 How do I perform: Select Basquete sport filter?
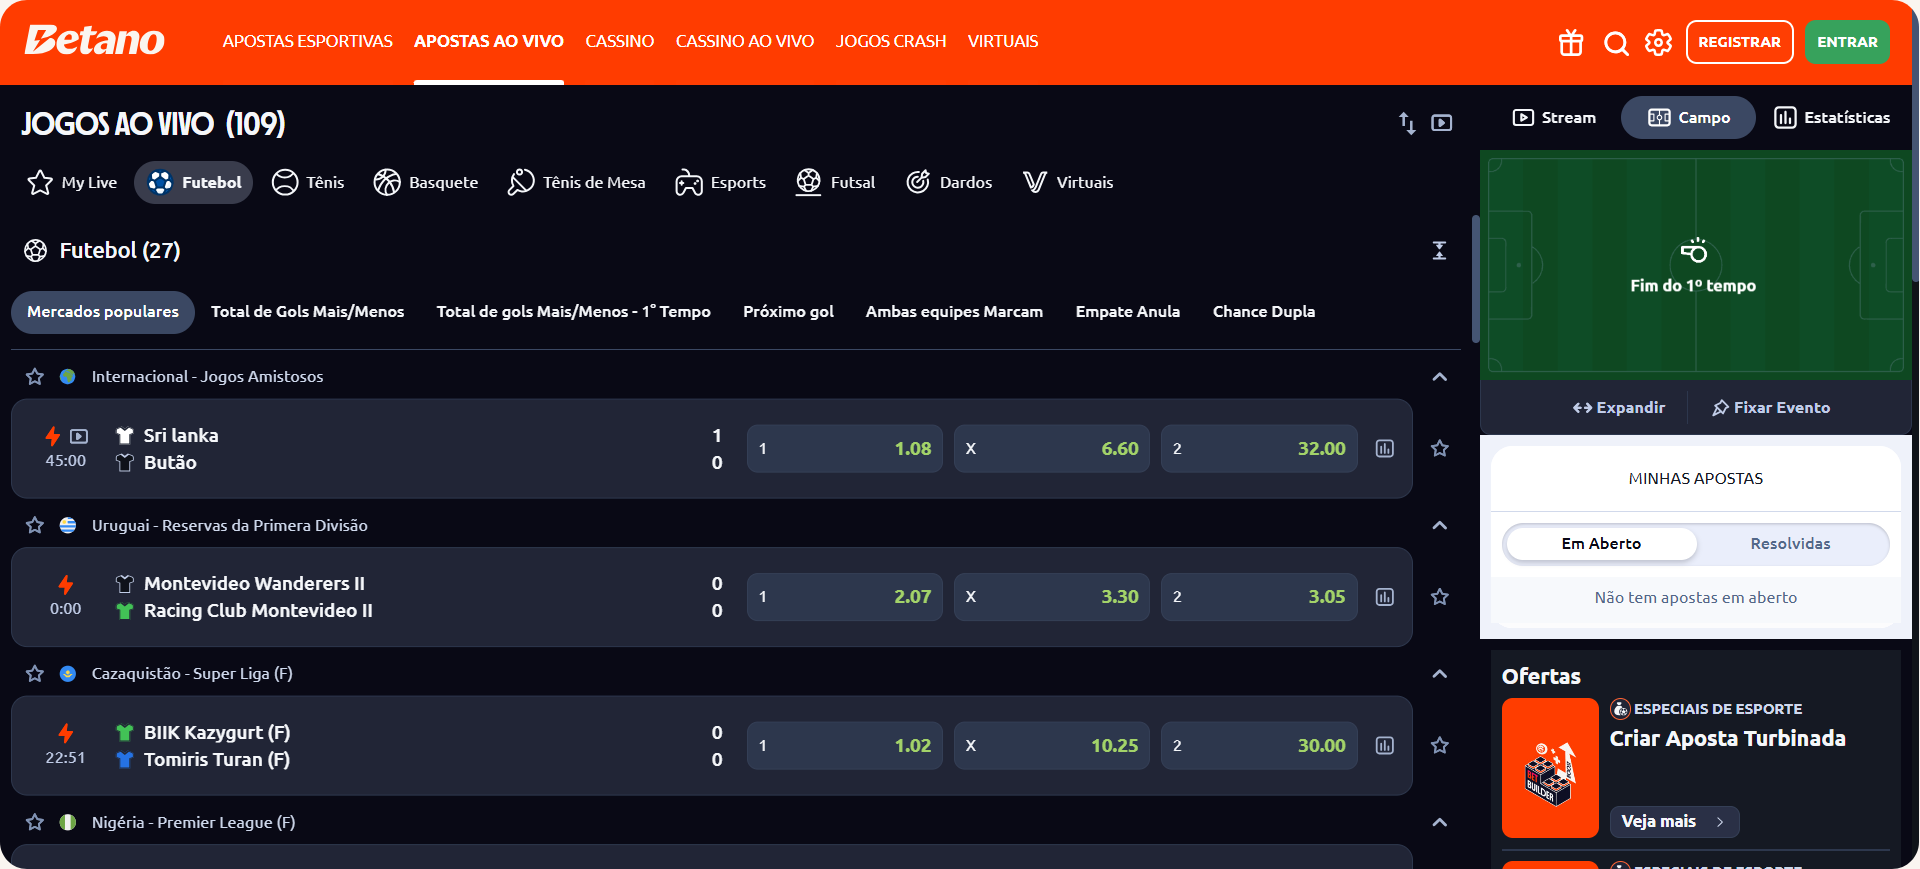426,182
